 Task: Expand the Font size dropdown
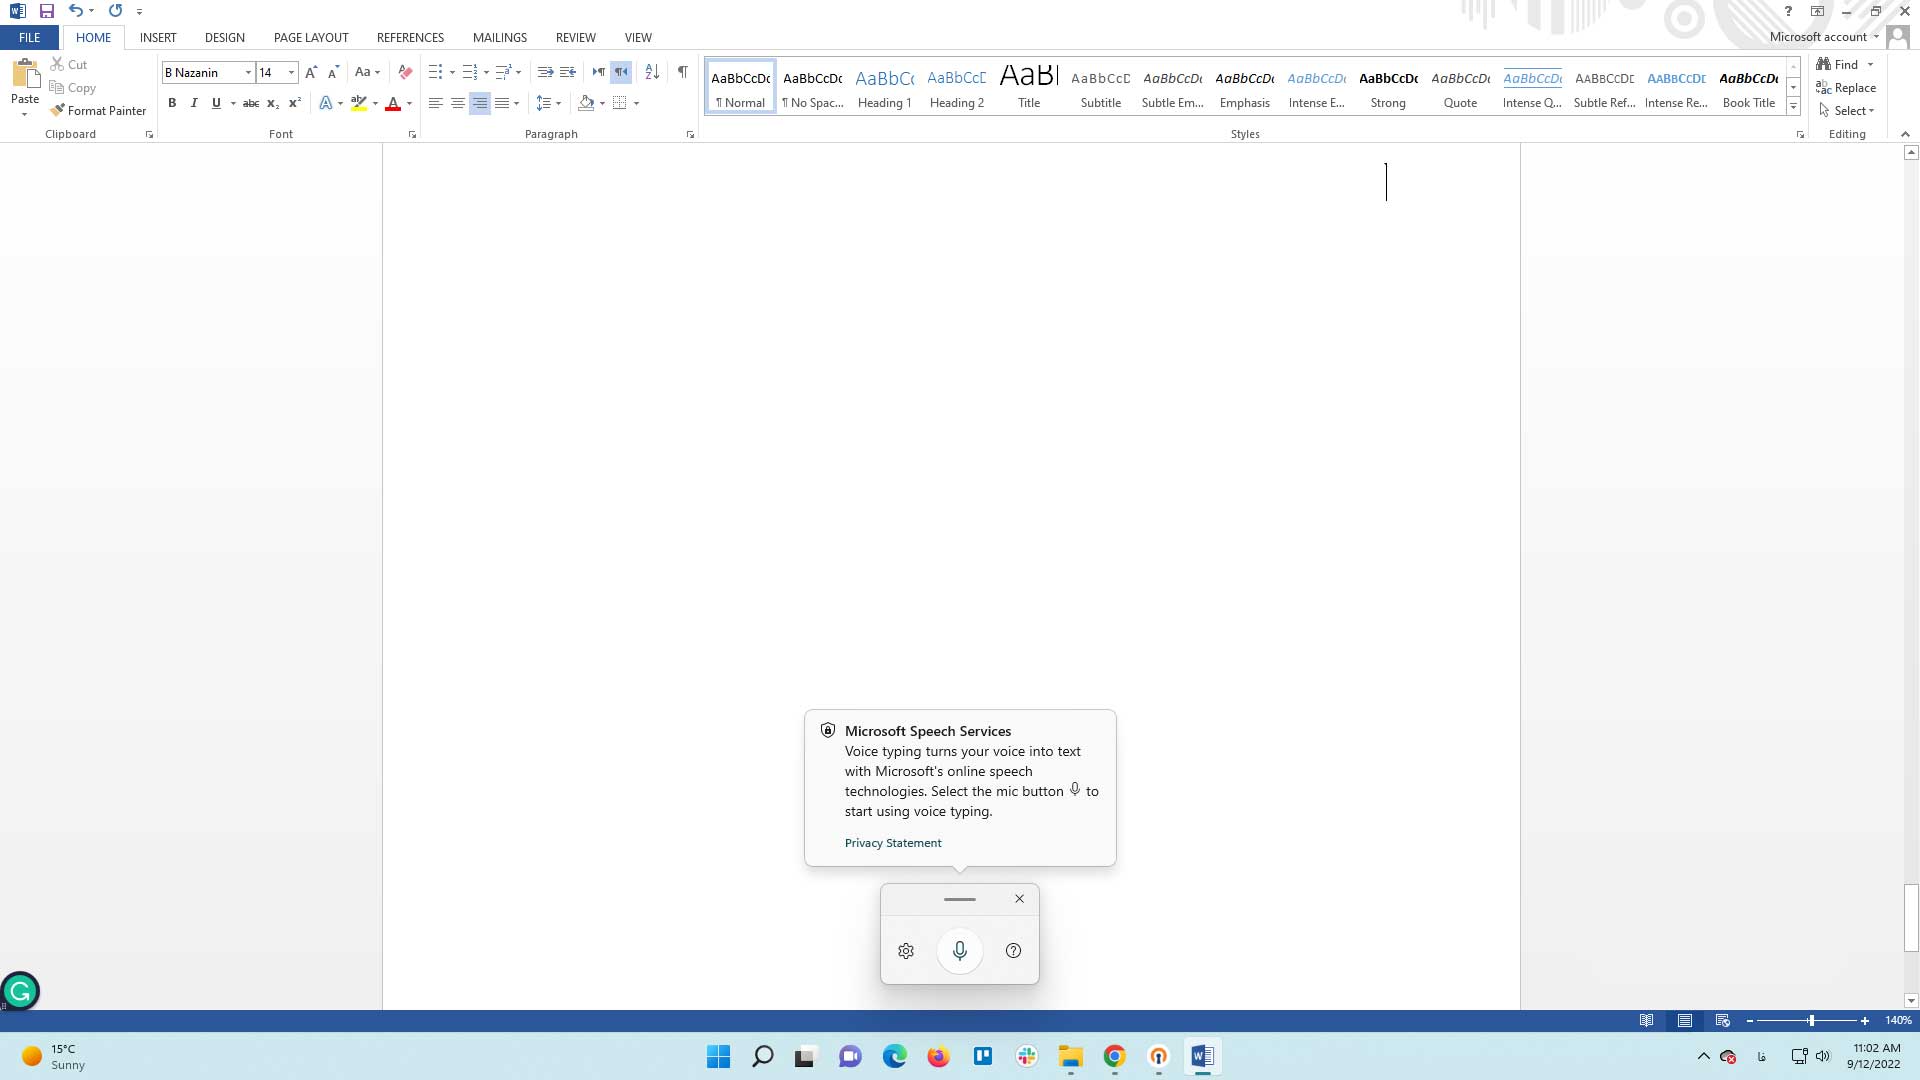pos(291,73)
